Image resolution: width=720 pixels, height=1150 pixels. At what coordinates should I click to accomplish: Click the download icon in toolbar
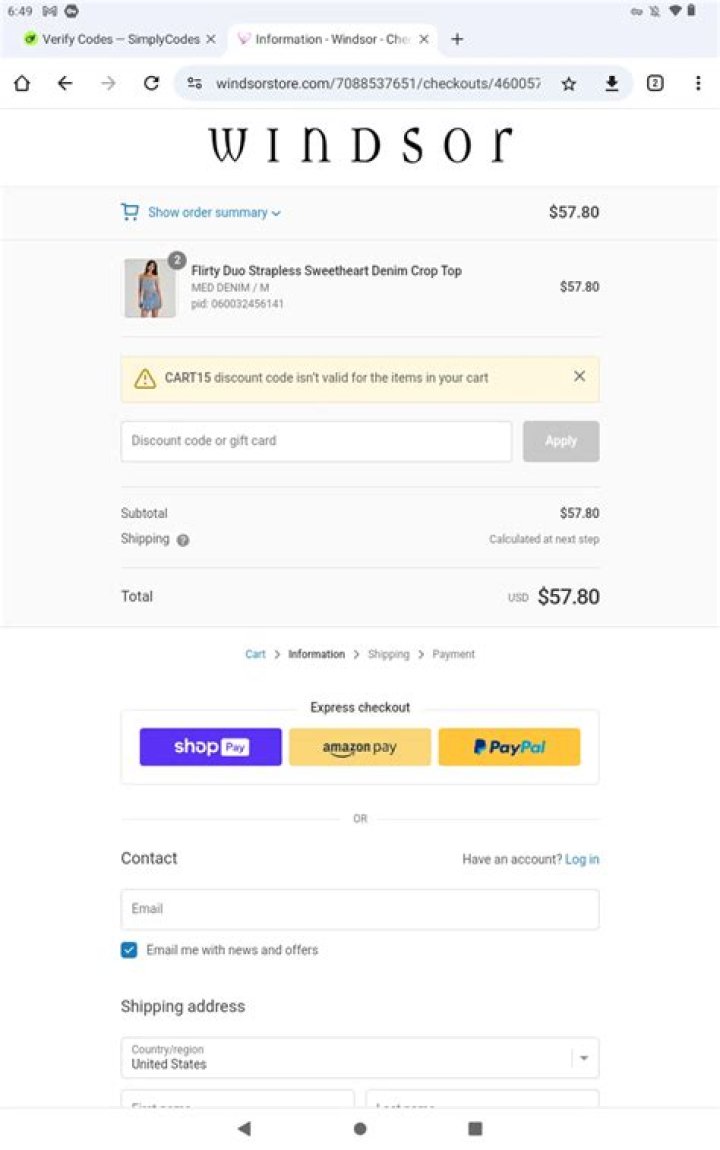coord(612,84)
